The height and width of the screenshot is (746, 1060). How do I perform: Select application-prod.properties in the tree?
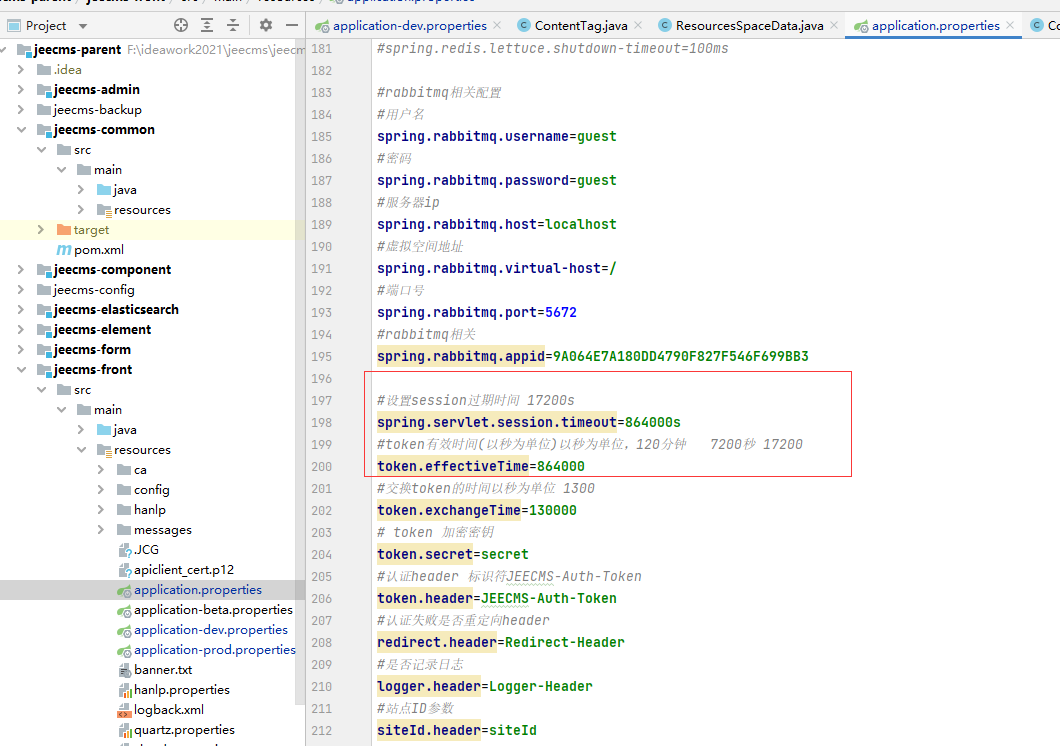214,649
